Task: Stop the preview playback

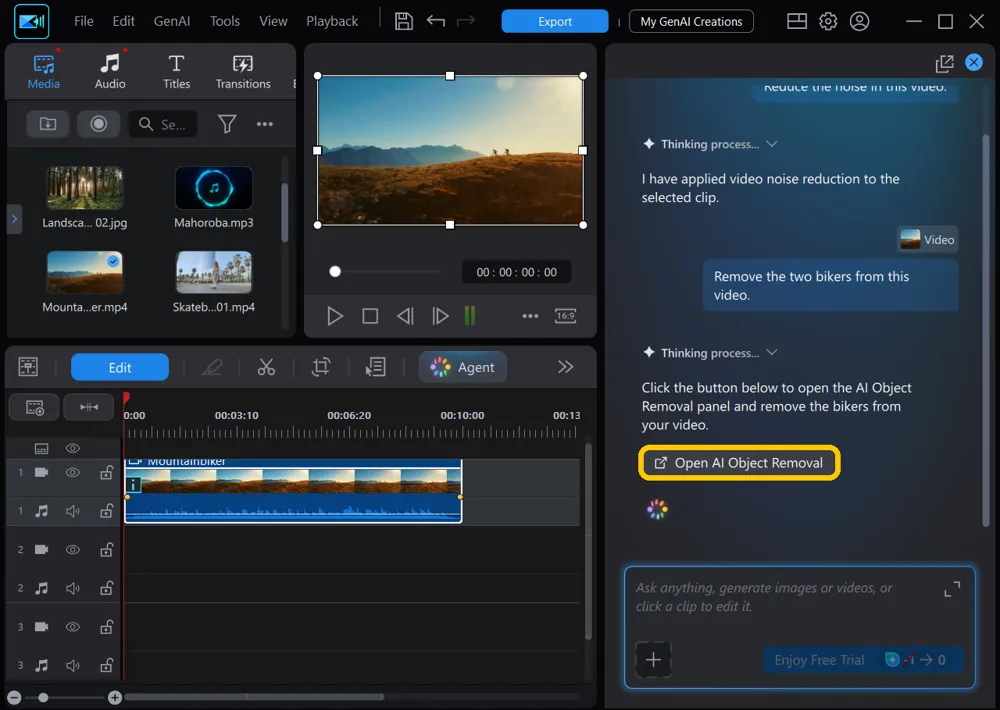Action: tap(370, 316)
